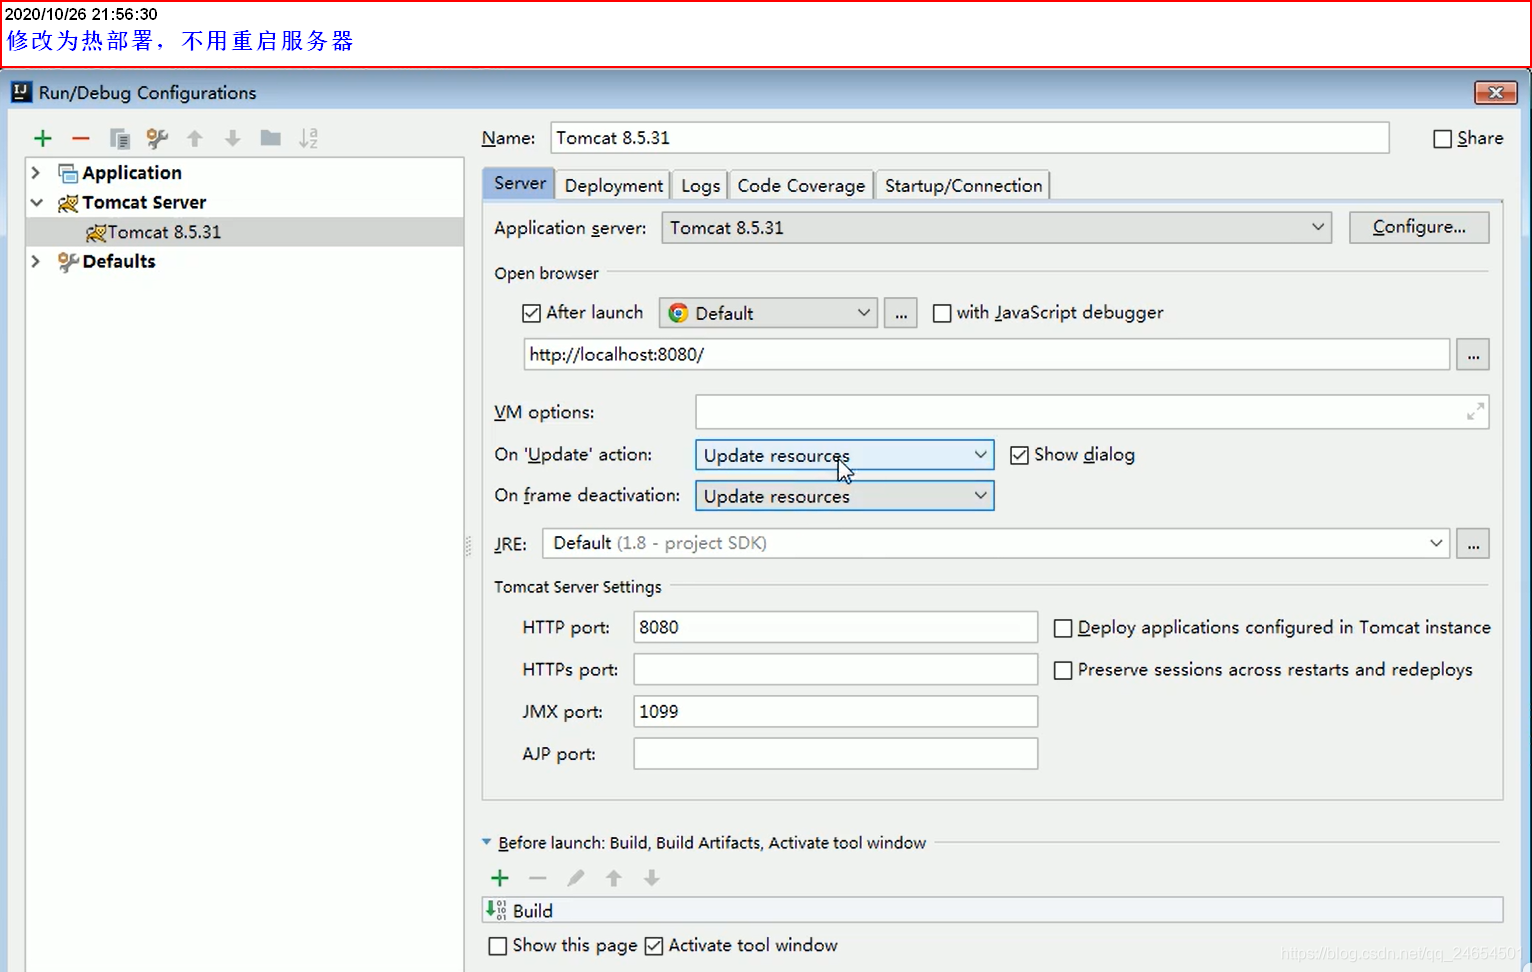Image resolution: width=1532 pixels, height=972 pixels.
Task: Close Run/Debug Configurations dialog
Action: [1496, 92]
